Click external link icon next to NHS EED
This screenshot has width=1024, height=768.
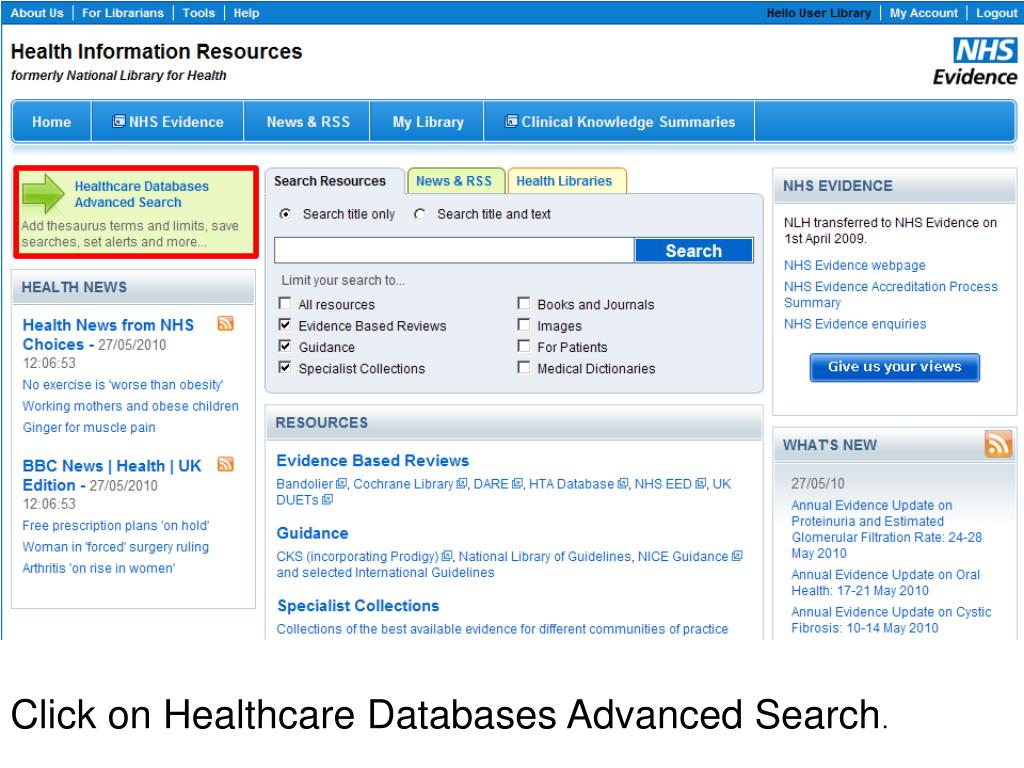click(x=701, y=483)
